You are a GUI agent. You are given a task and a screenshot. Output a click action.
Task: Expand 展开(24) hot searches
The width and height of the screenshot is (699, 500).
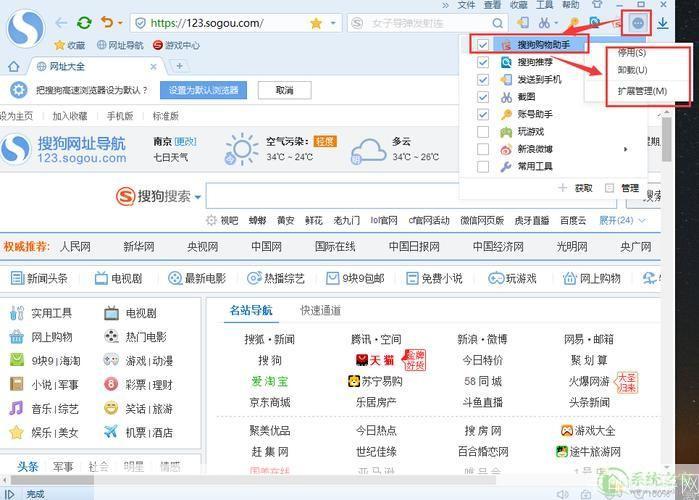pos(622,220)
